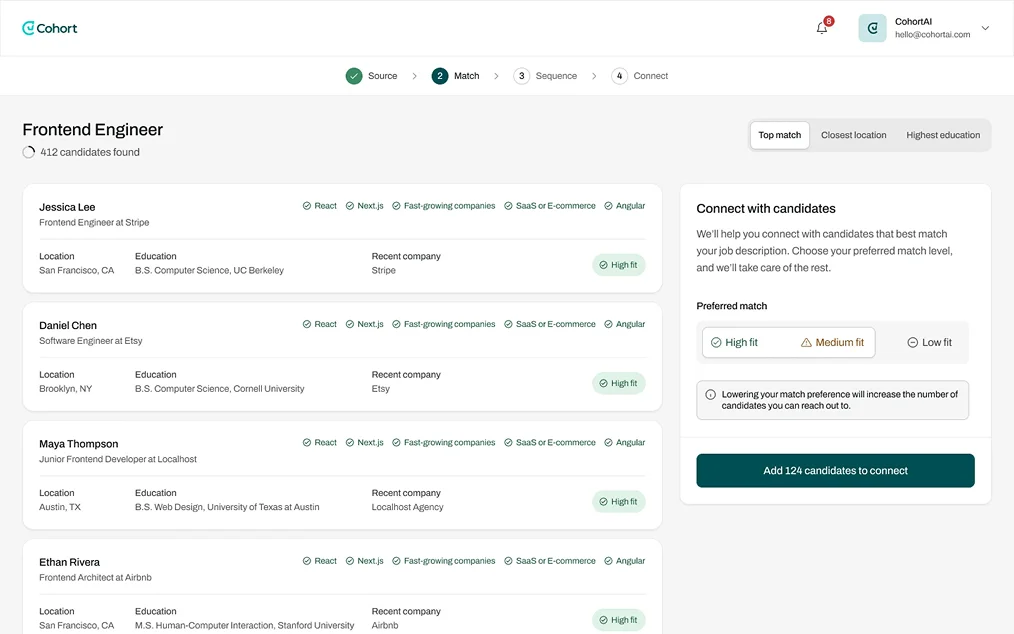Click Next.js tag on Maya Thompson's card

pos(365,443)
